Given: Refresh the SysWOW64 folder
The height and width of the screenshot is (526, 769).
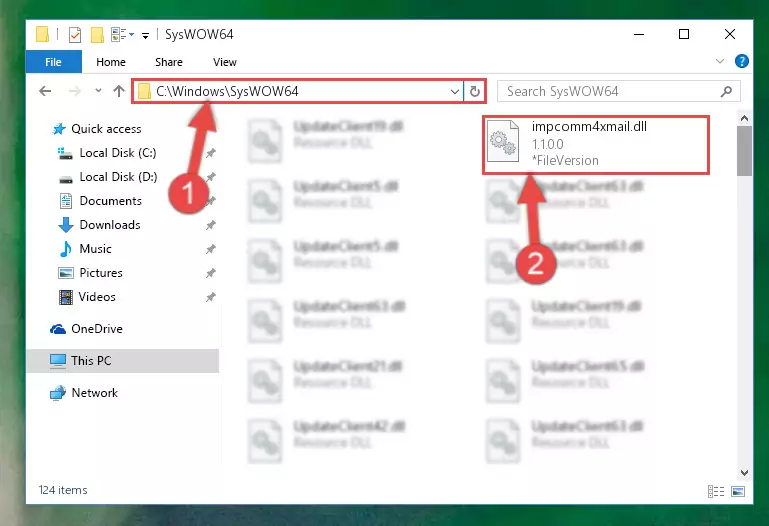Looking at the screenshot, I should [475, 92].
